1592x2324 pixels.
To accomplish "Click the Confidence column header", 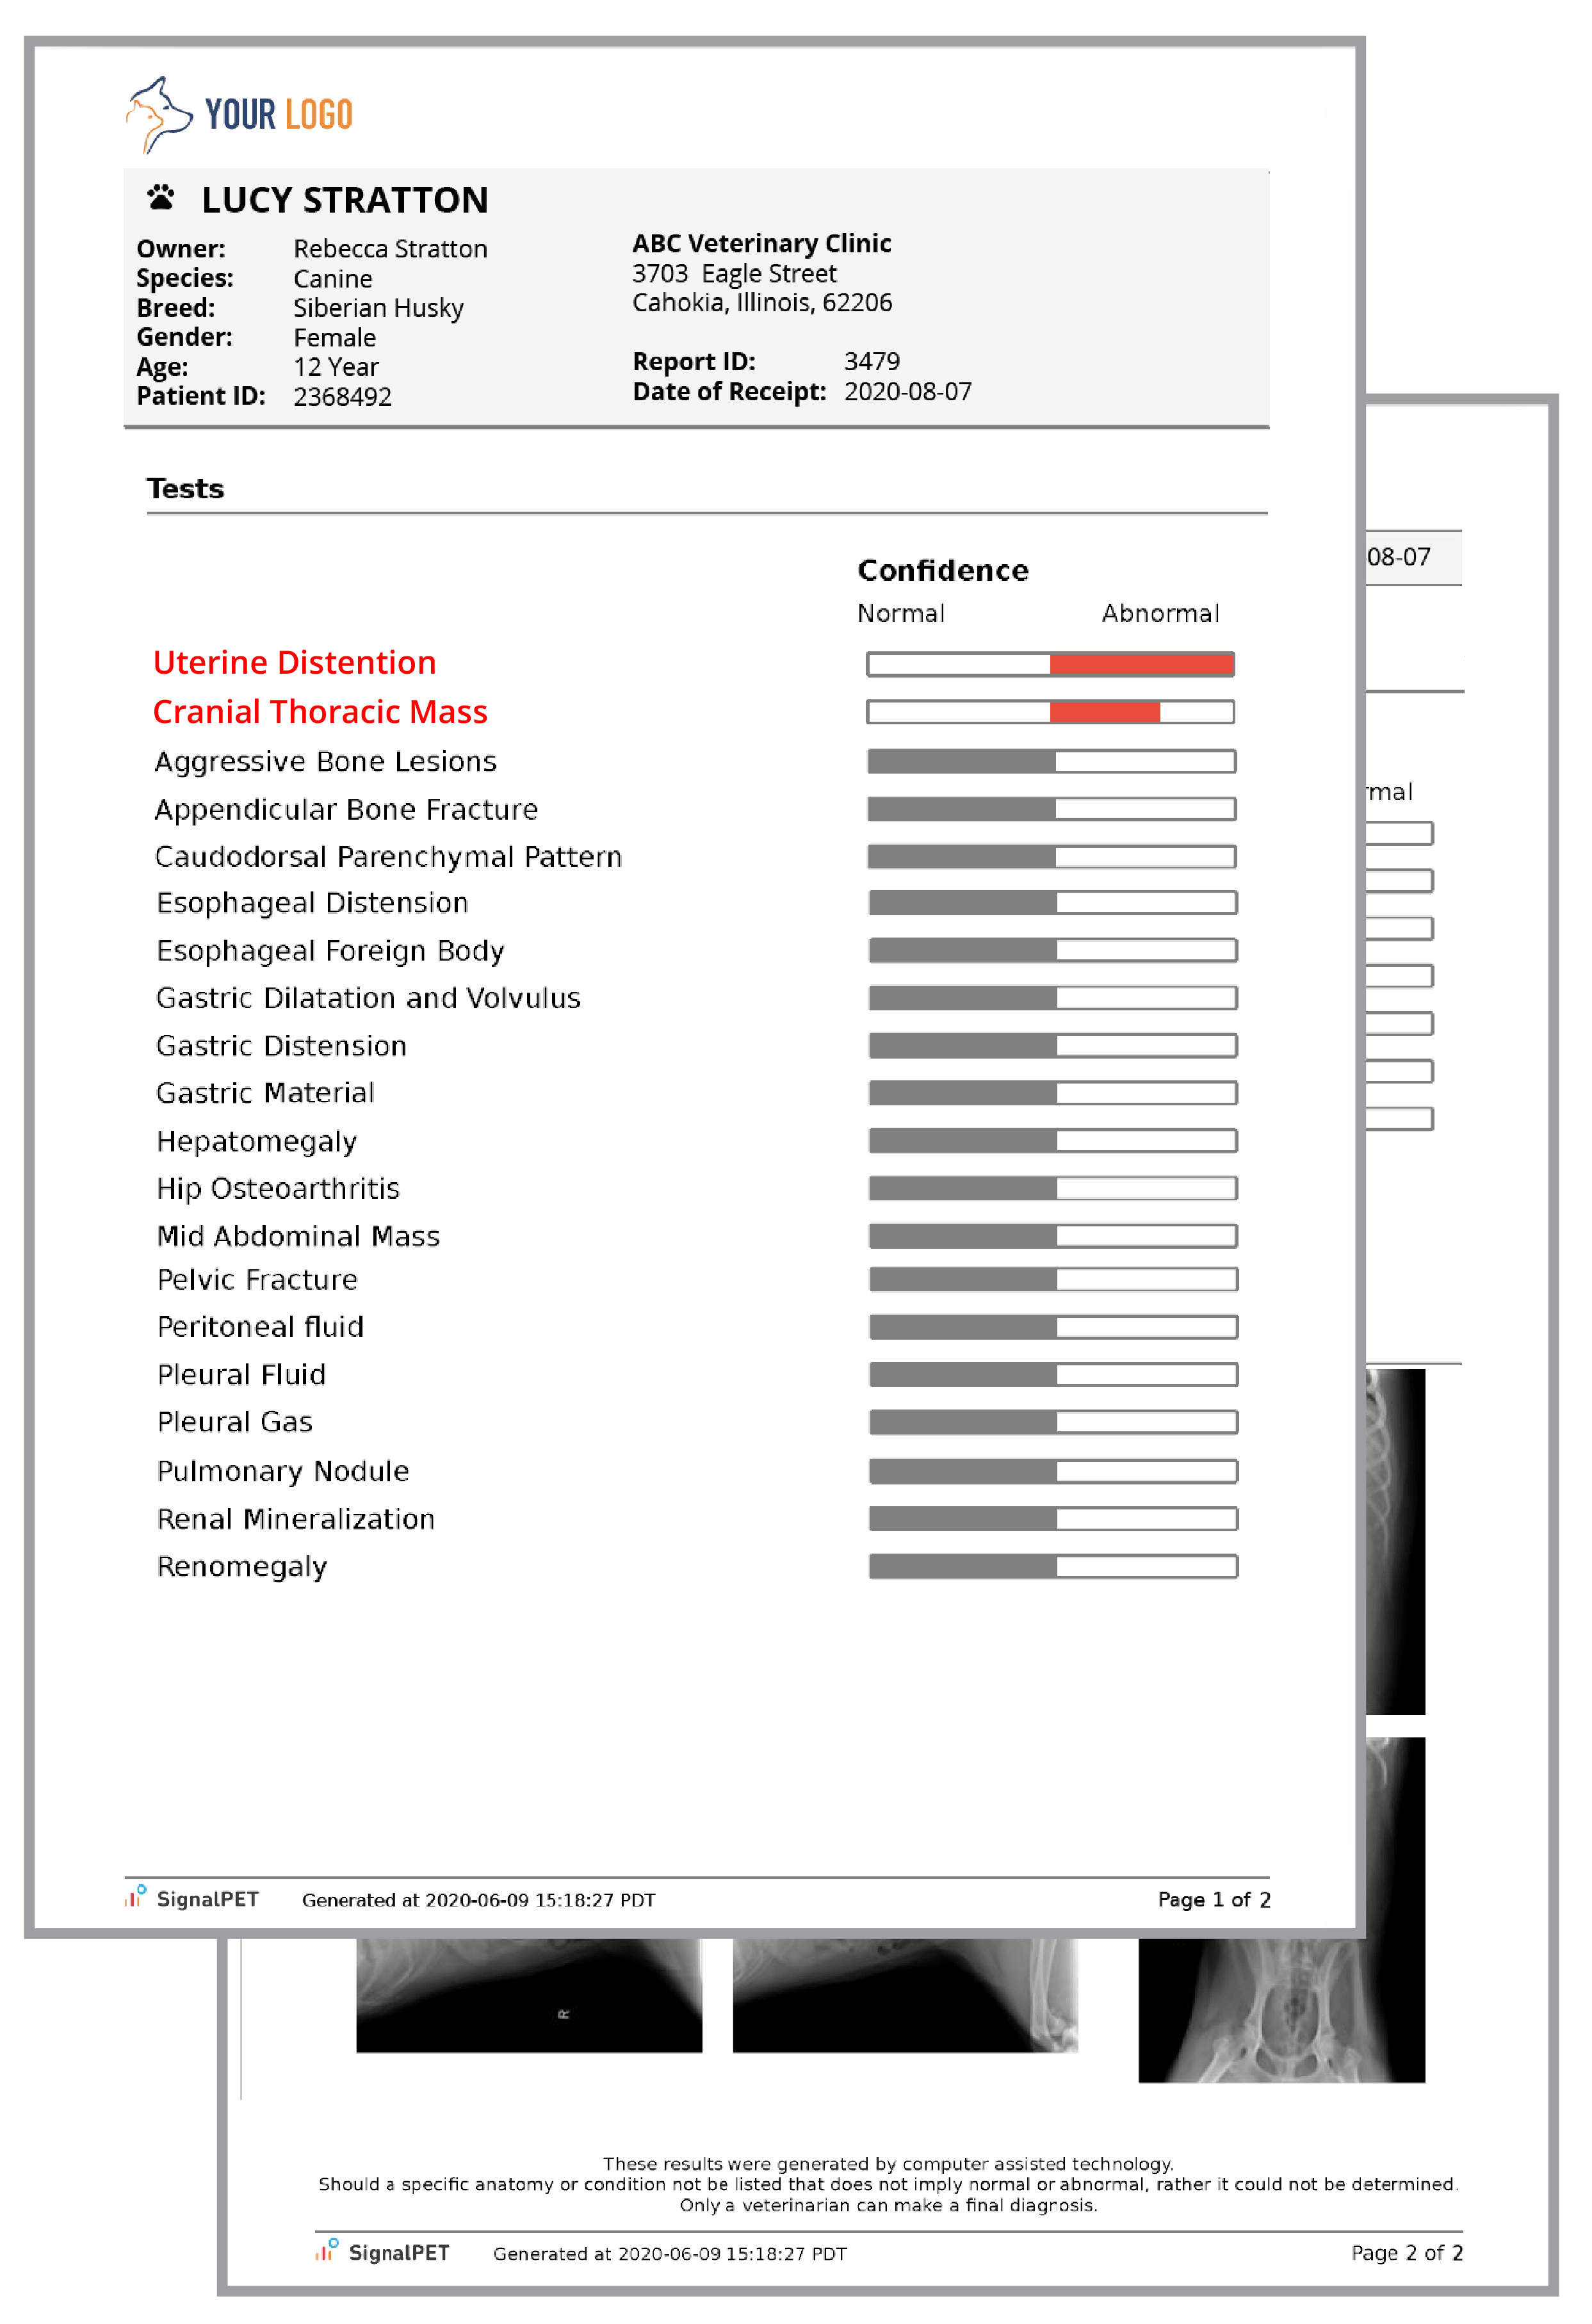I will 942,570.
